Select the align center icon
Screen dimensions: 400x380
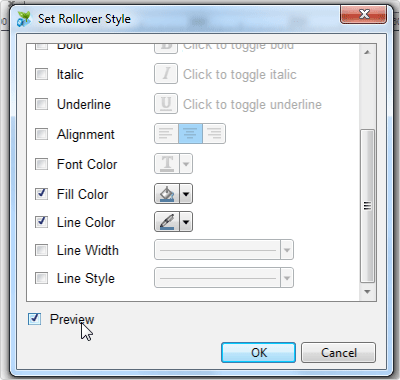click(x=190, y=134)
